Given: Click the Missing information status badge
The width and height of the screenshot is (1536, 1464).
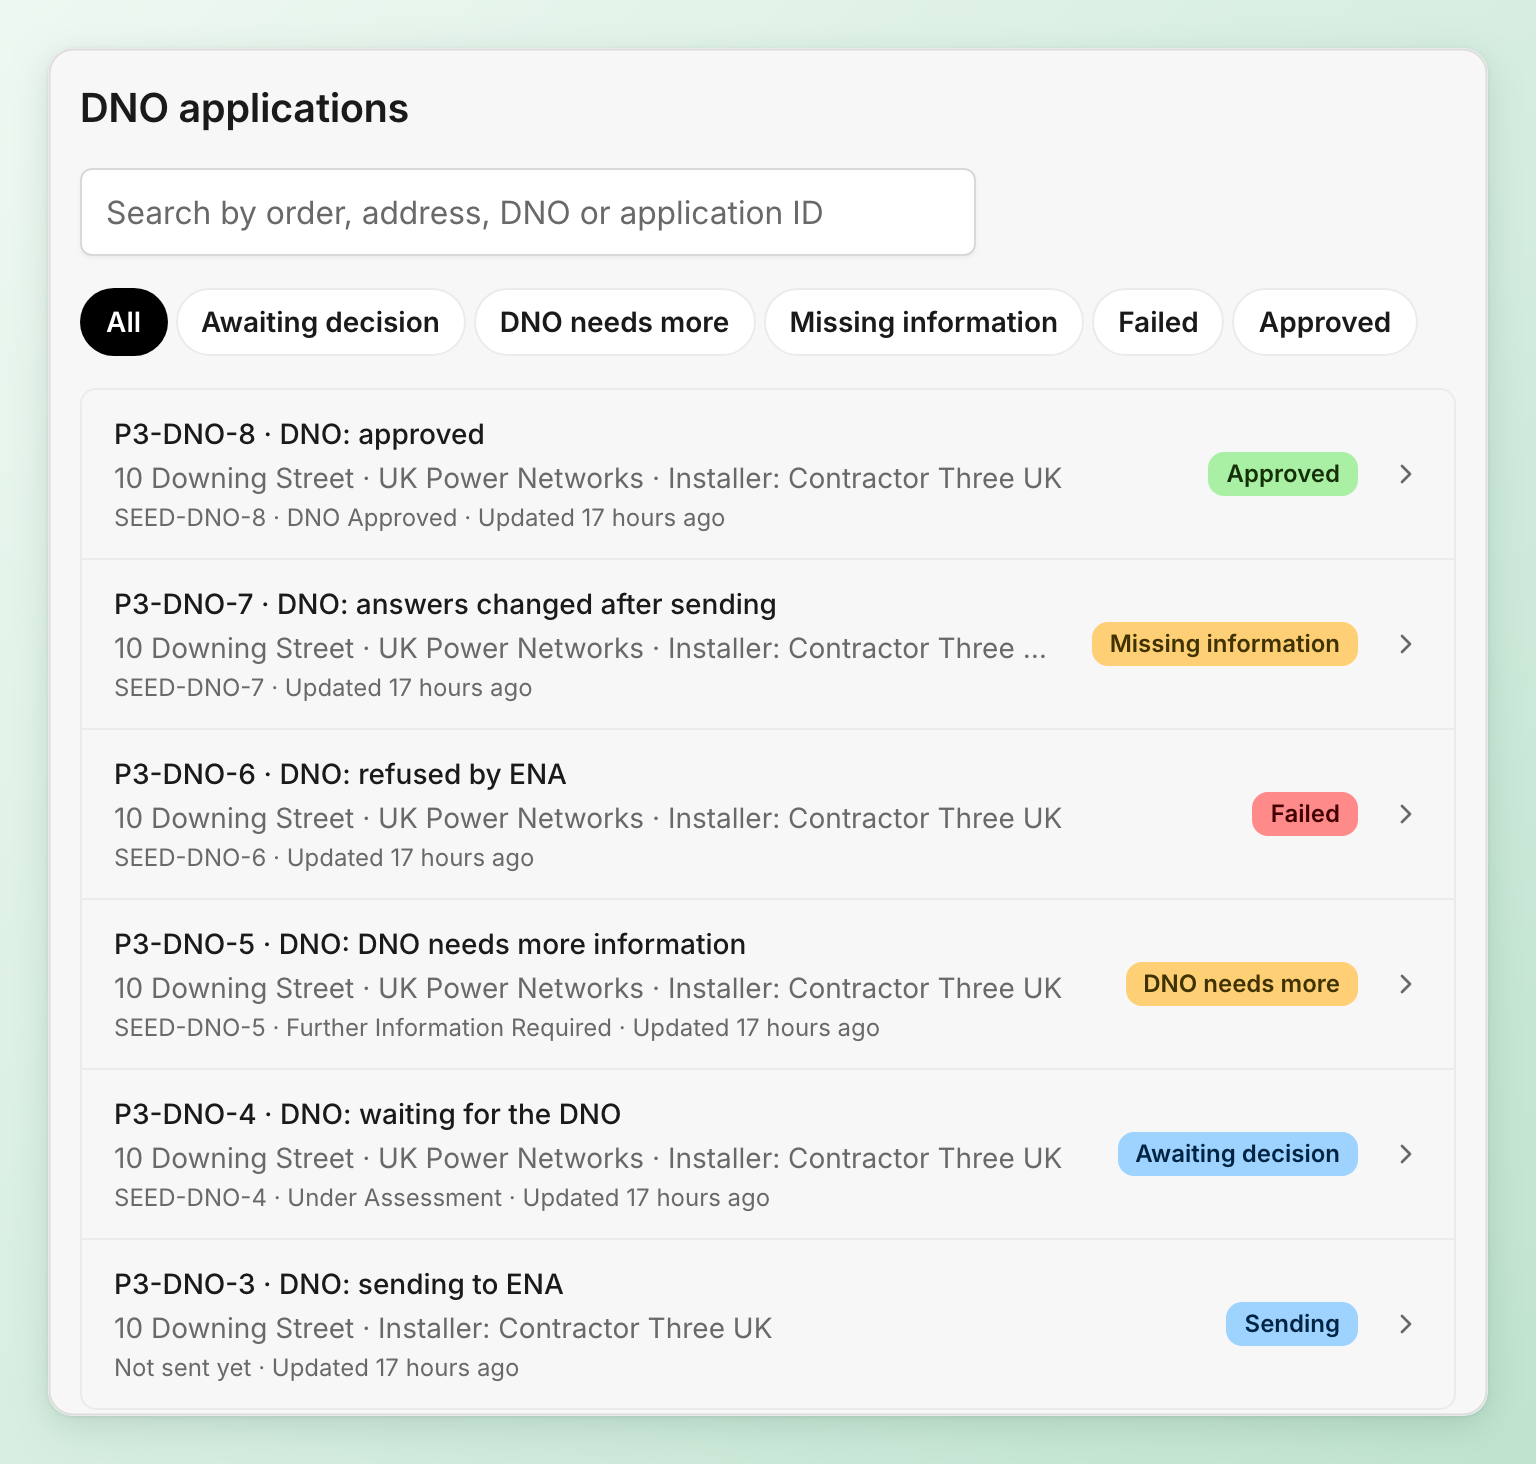Looking at the screenshot, I should [x=1225, y=644].
